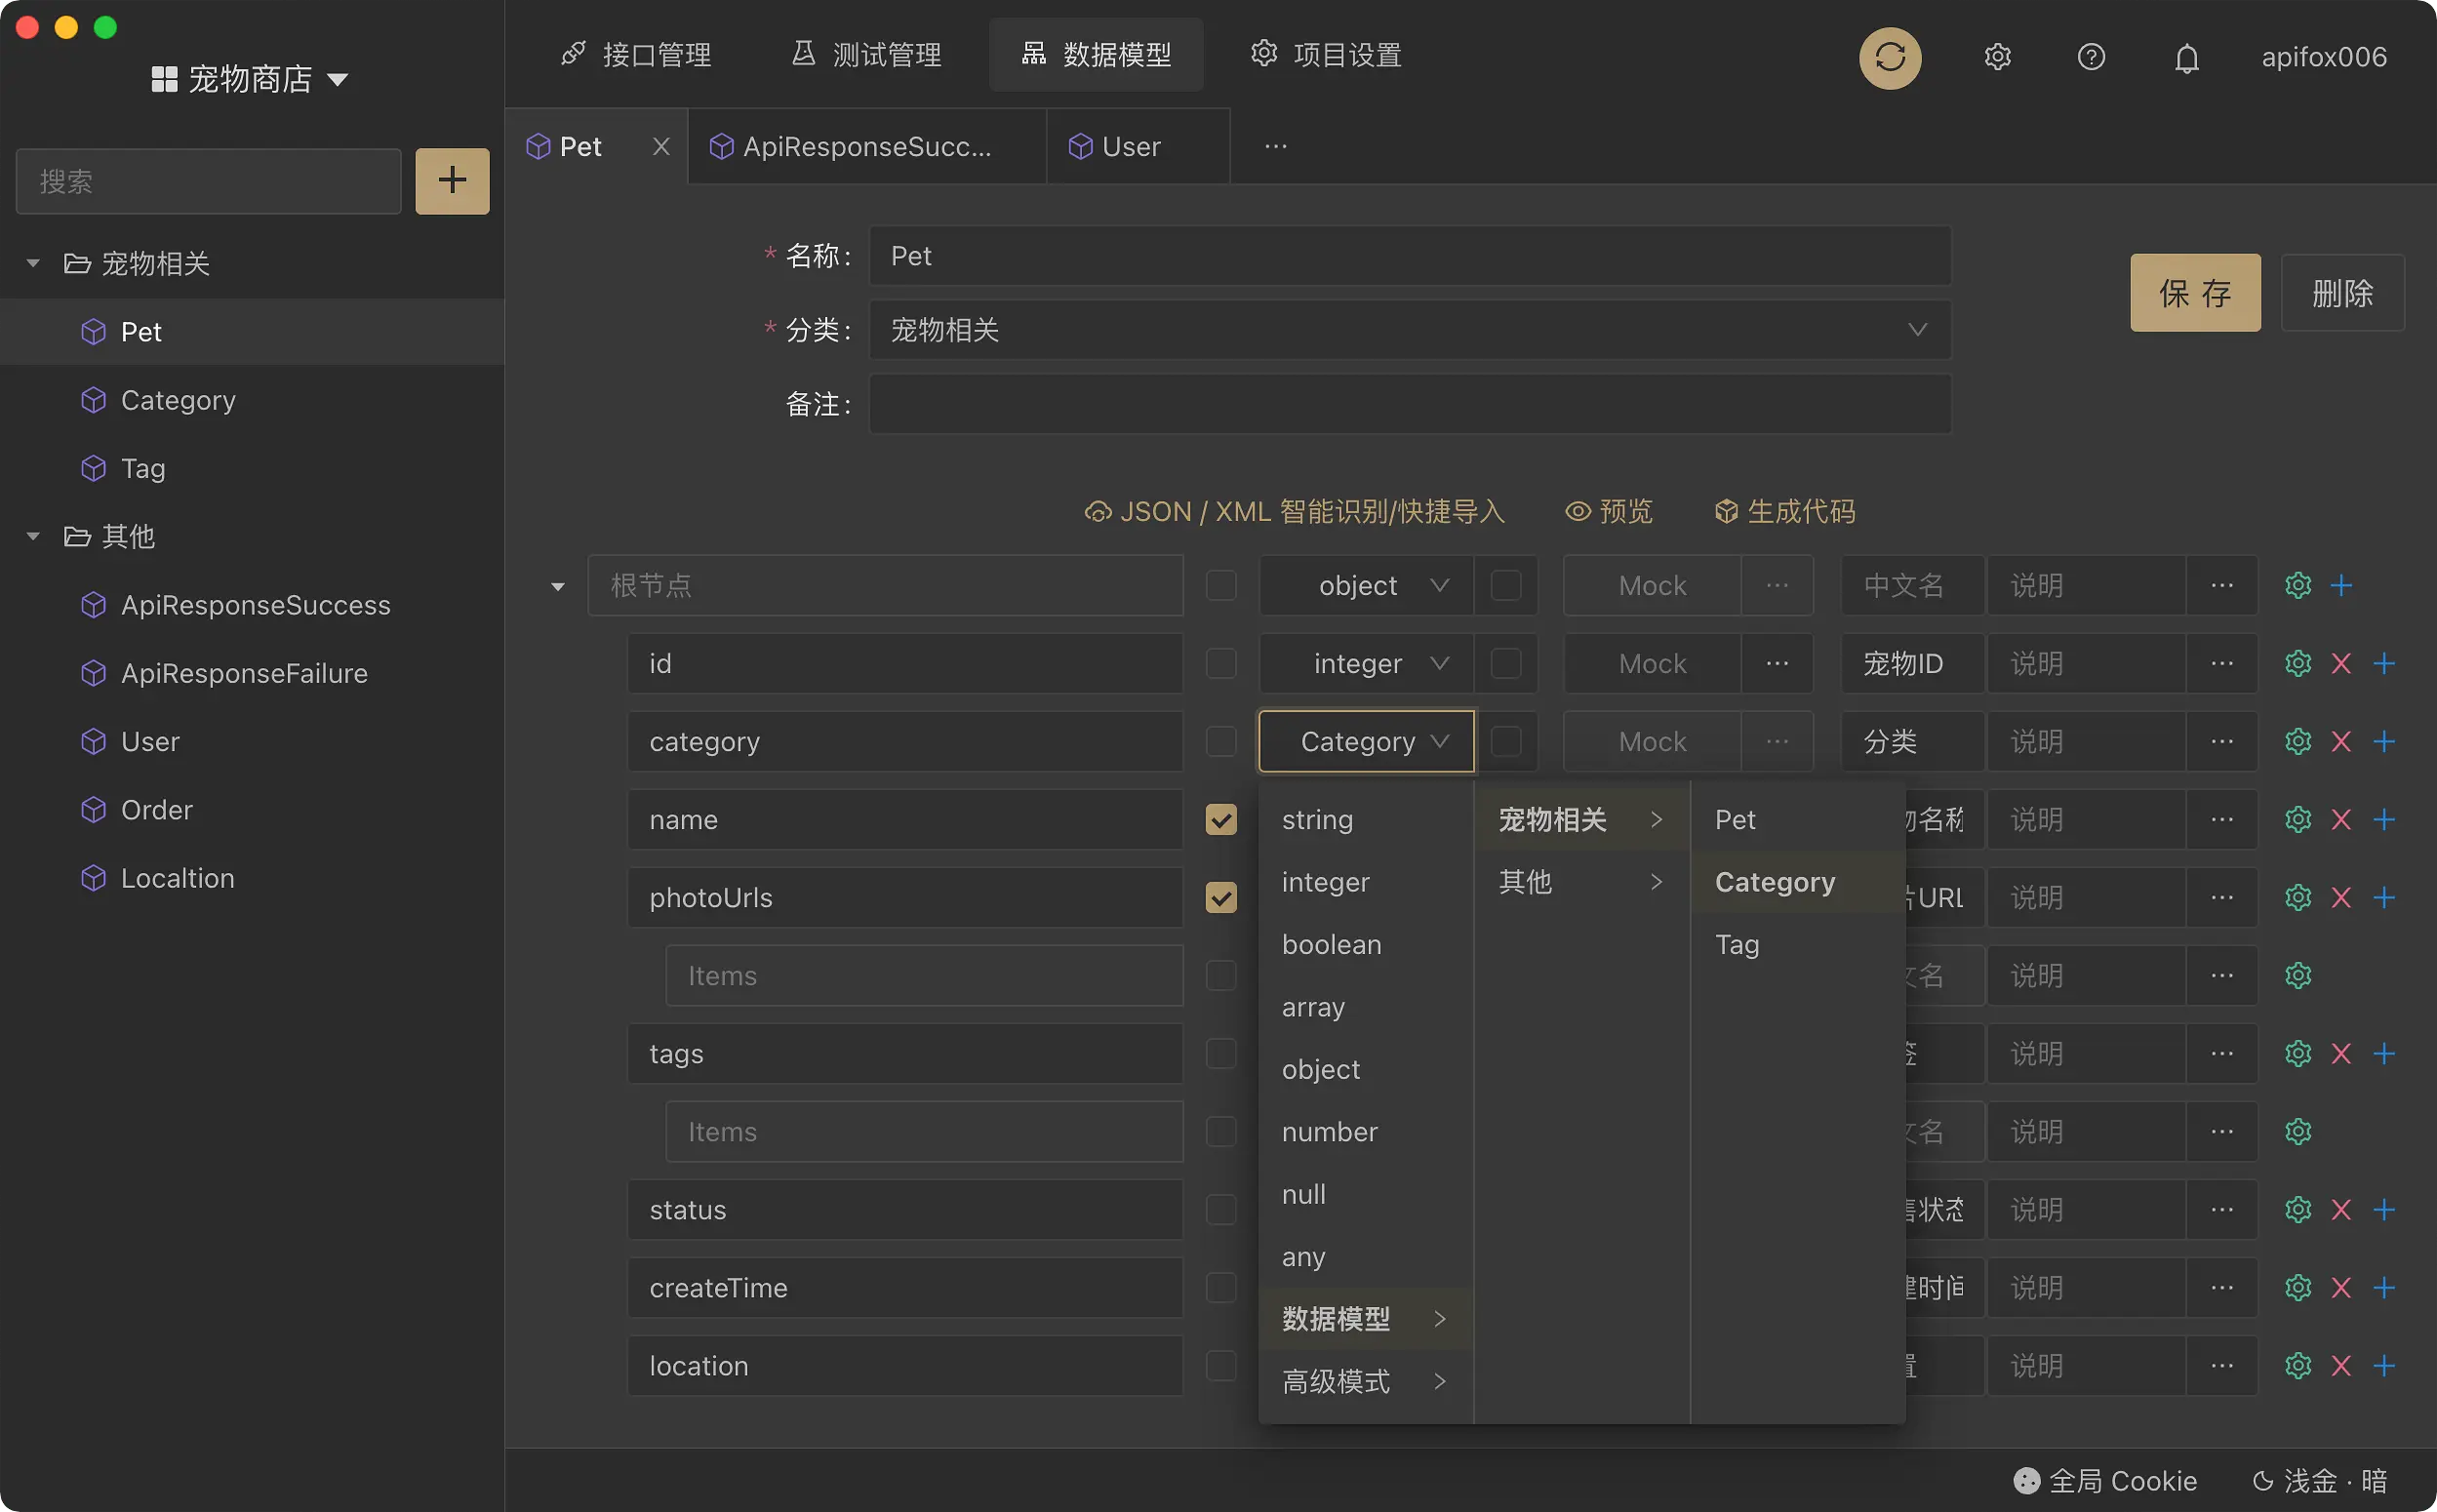
Task: Add a new field with the plus icon on the name row
Action: point(2386,819)
